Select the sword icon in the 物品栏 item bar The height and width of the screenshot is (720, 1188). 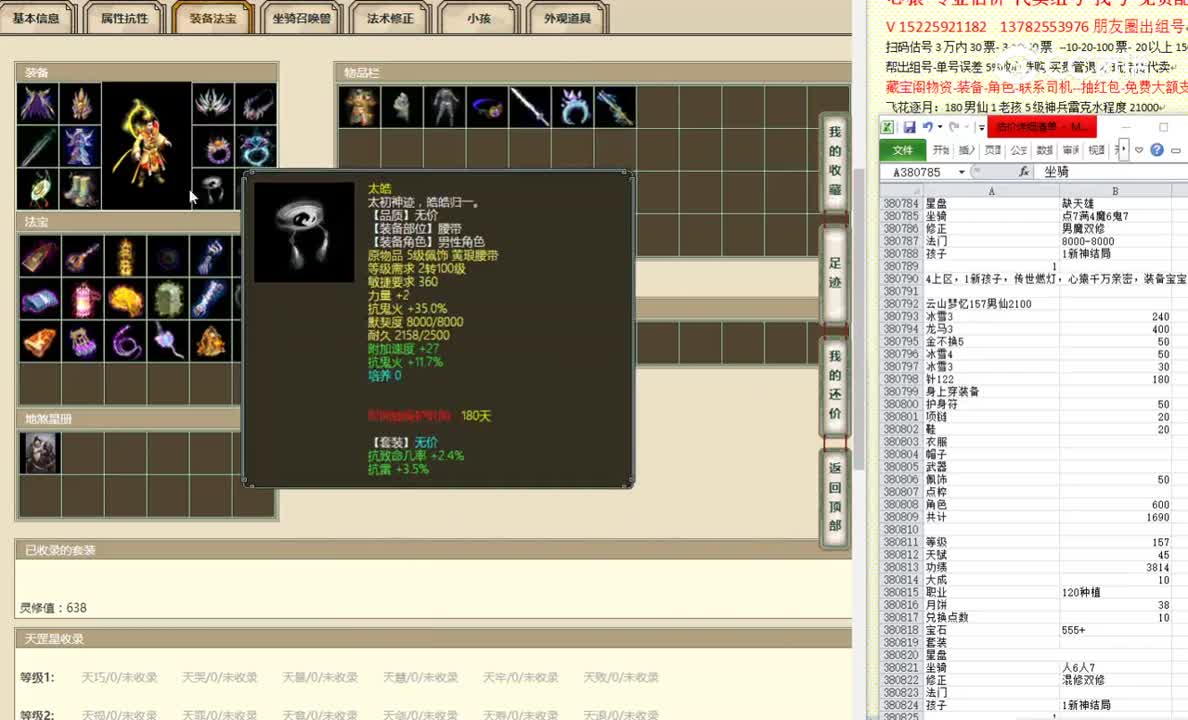click(529, 108)
